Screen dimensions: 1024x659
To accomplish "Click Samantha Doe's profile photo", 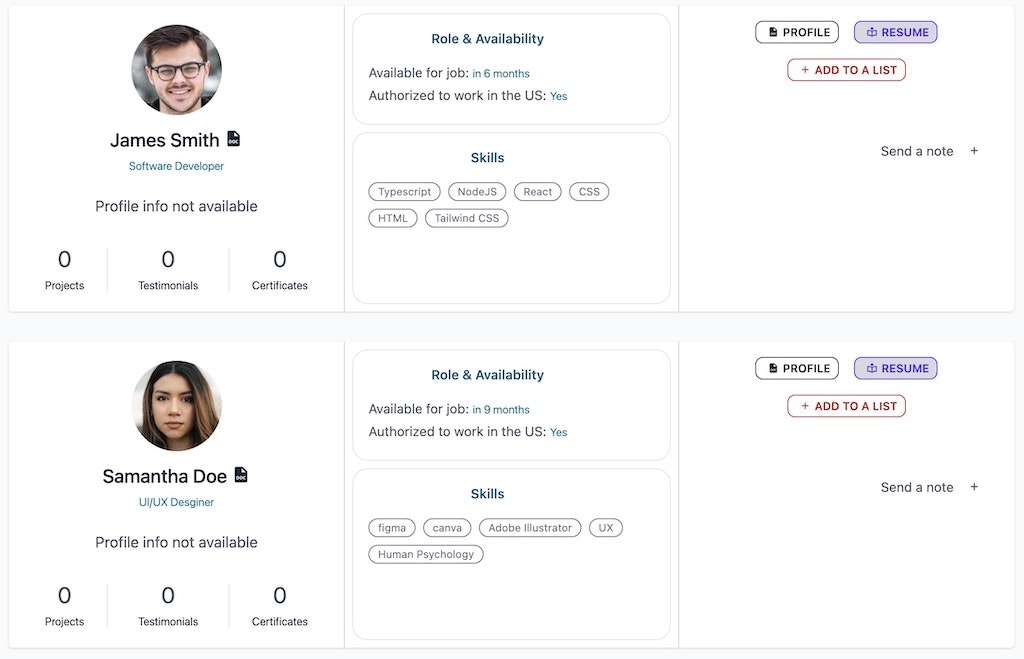I will pyautogui.click(x=176, y=406).
